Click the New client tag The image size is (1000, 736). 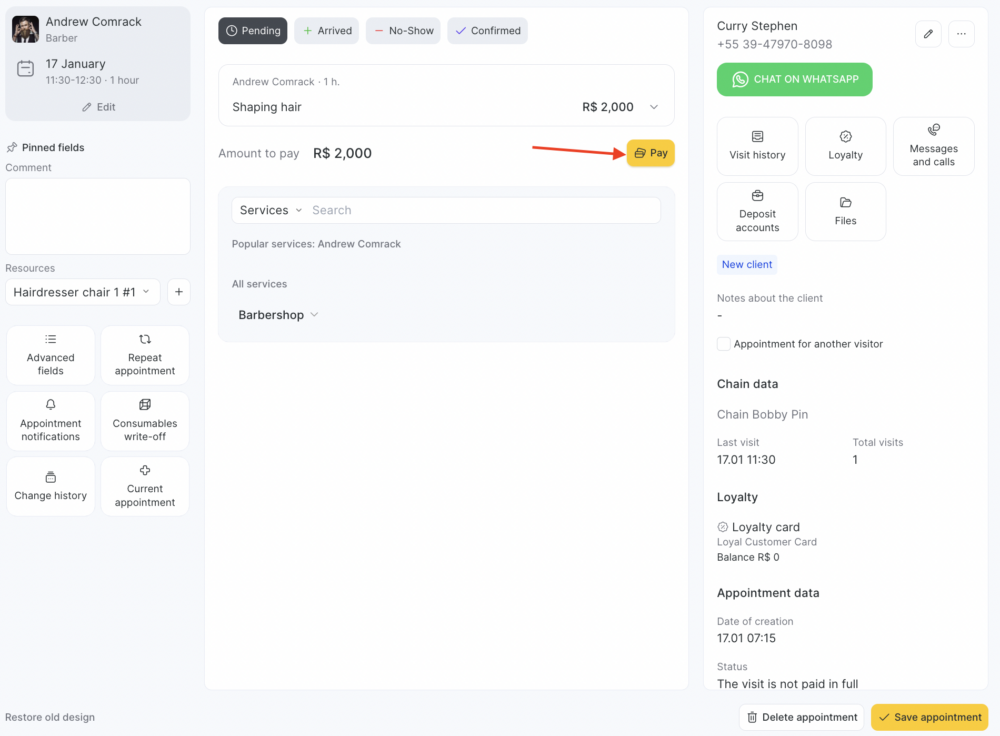point(747,265)
